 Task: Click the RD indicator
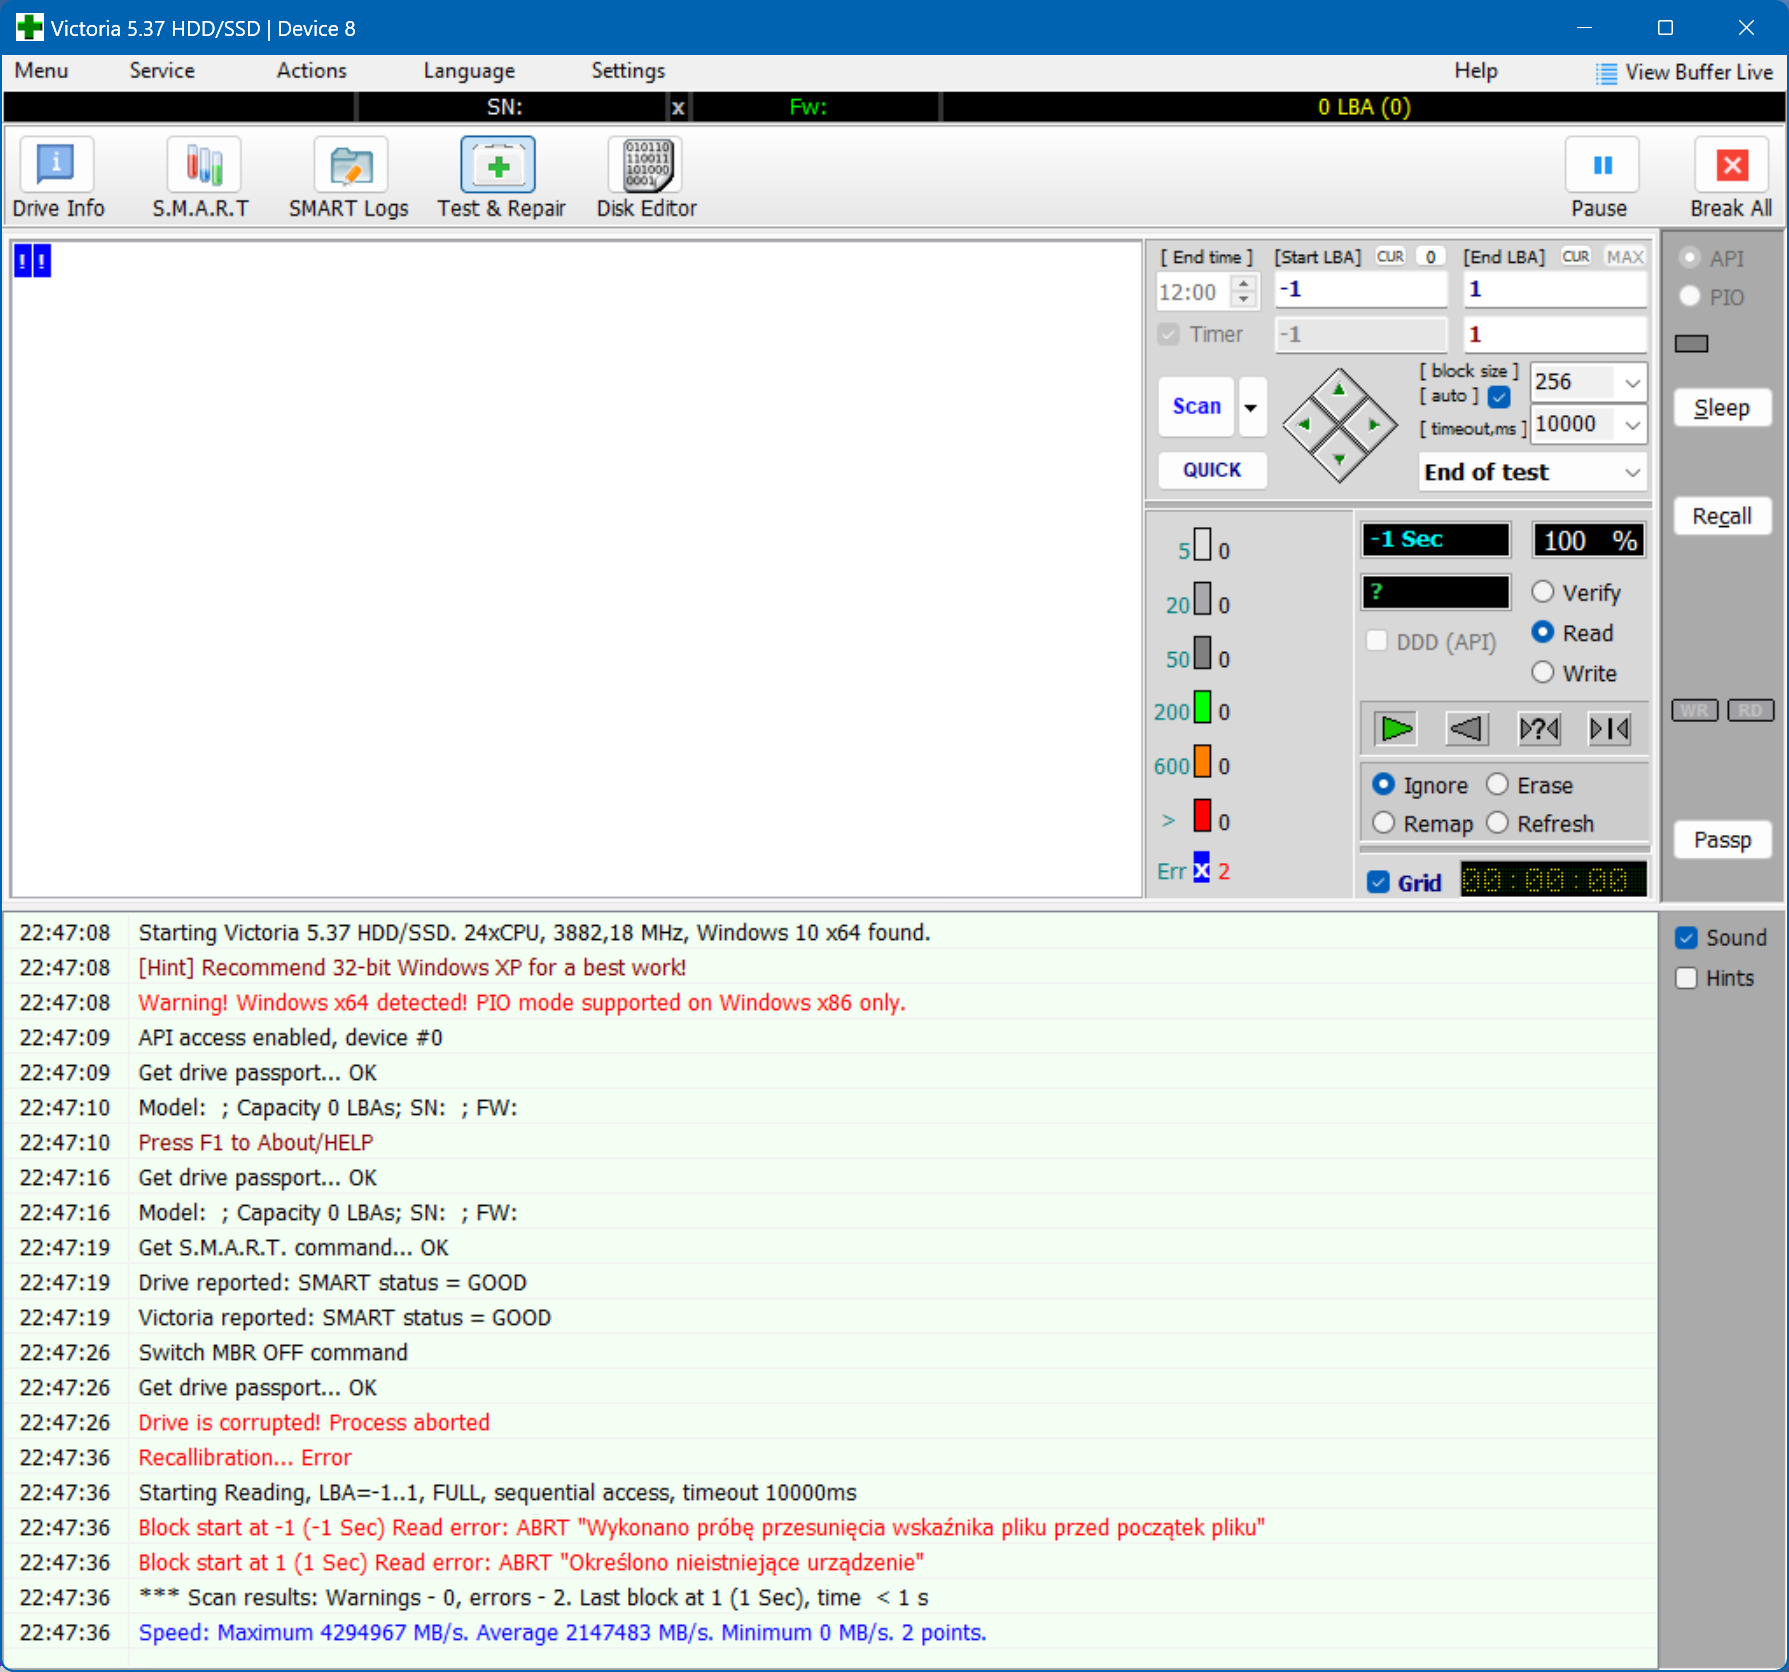[x=1750, y=710]
